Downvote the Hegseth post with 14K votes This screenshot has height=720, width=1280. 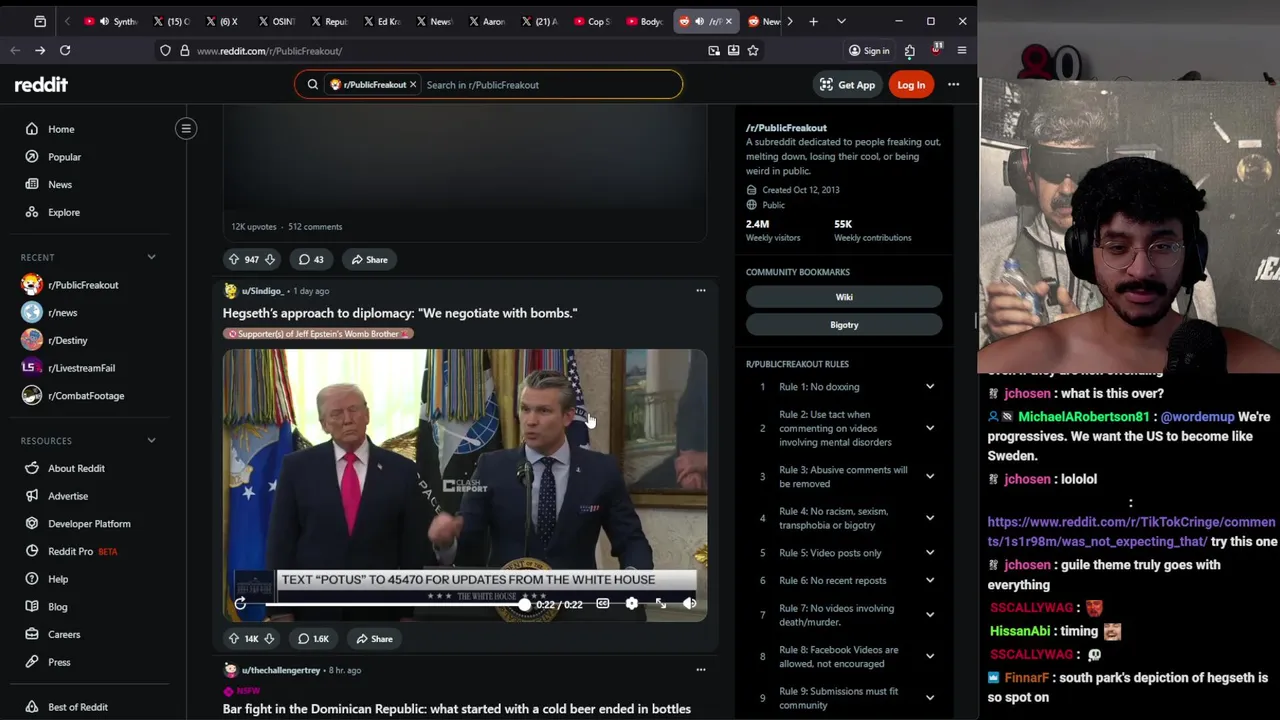point(269,638)
